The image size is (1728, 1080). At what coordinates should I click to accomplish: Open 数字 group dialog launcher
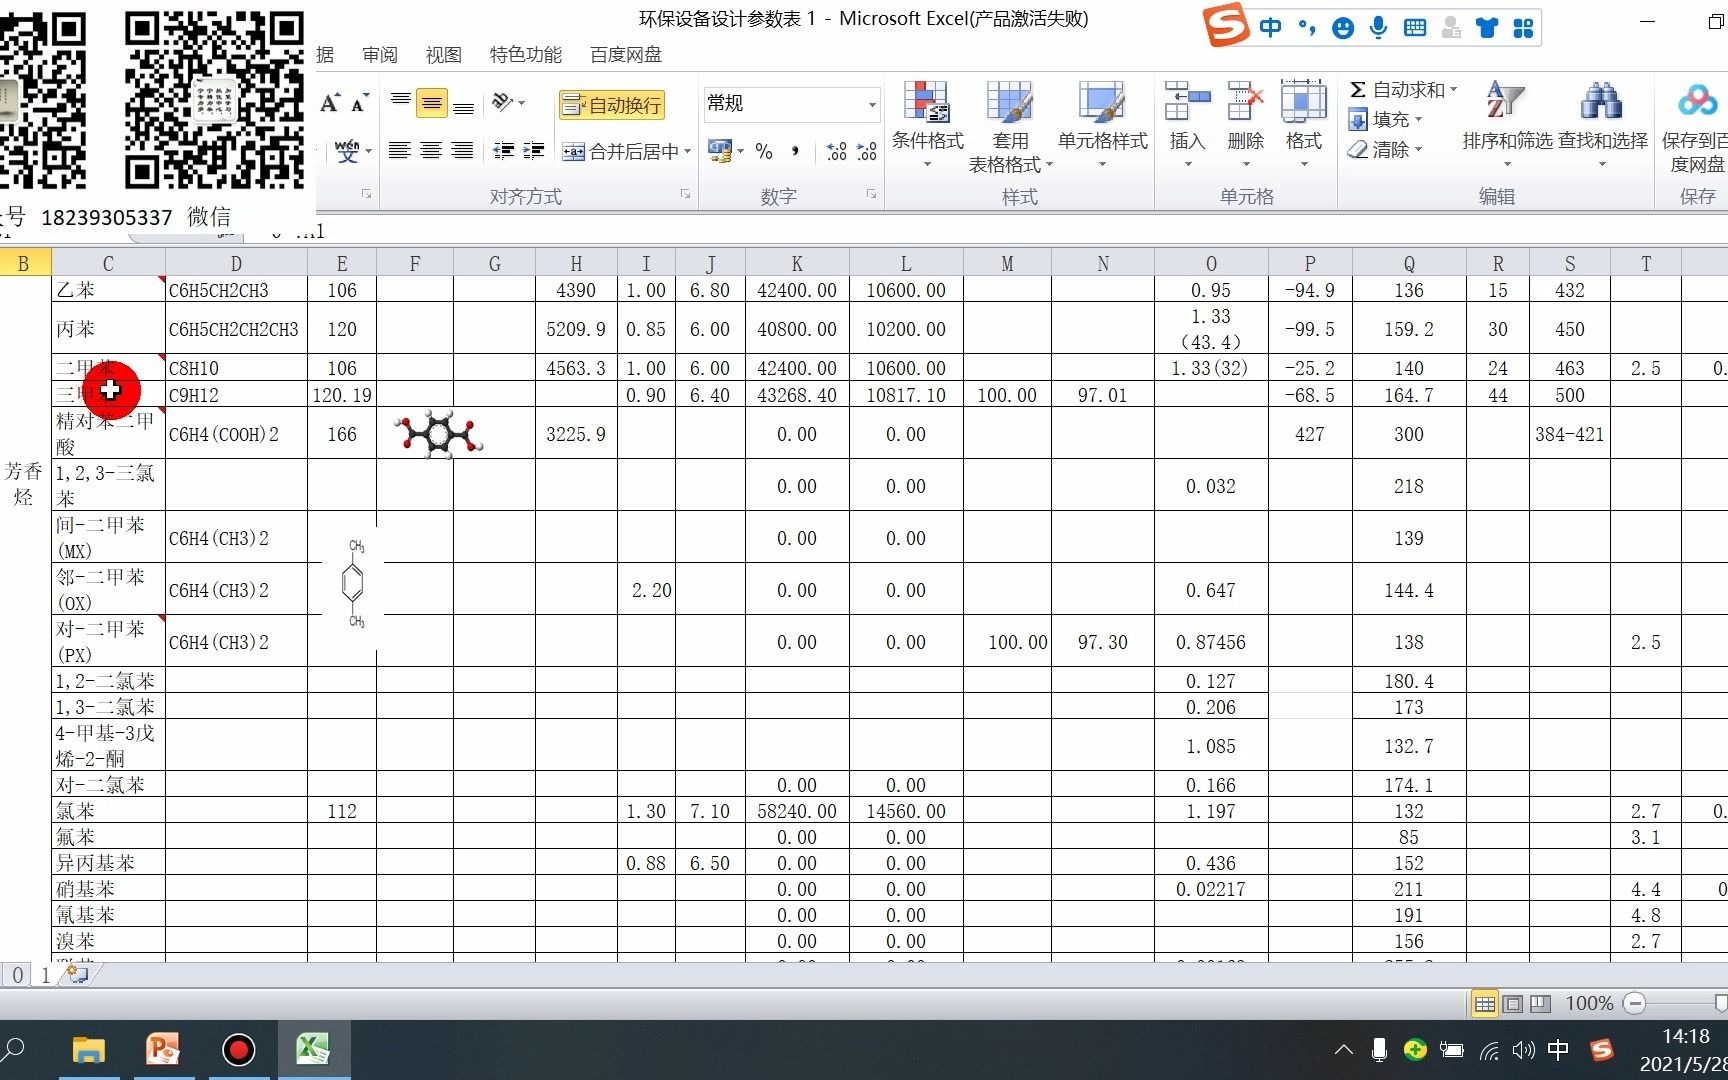[x=871, y=194]
